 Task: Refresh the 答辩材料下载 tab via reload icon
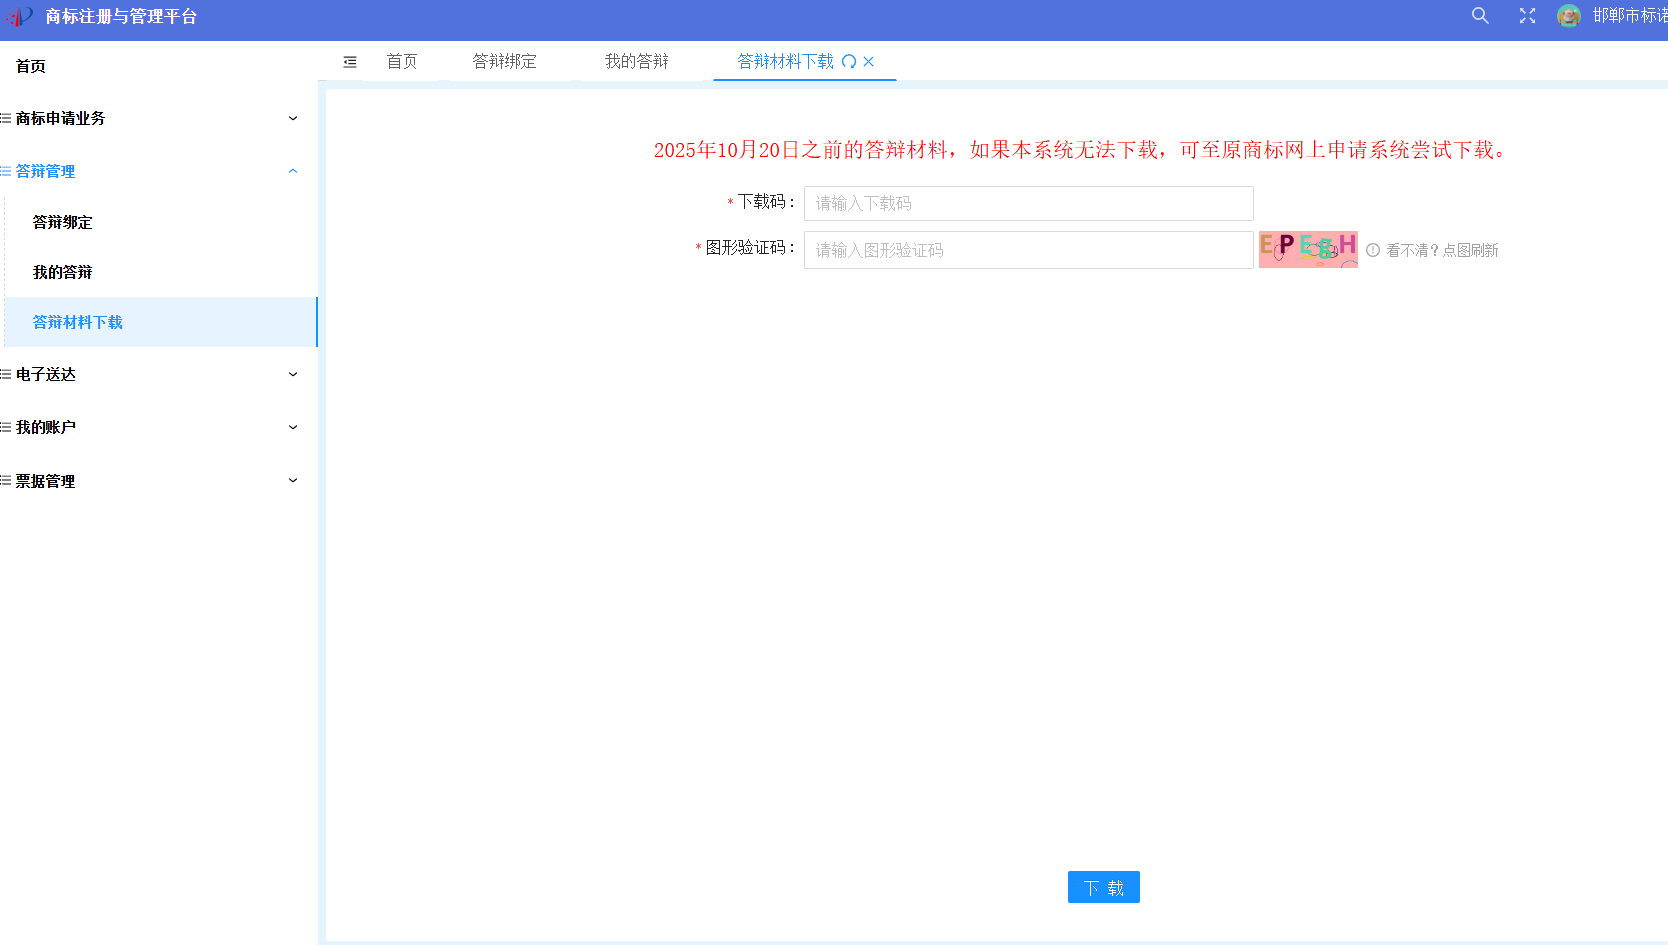pos(849,62)
